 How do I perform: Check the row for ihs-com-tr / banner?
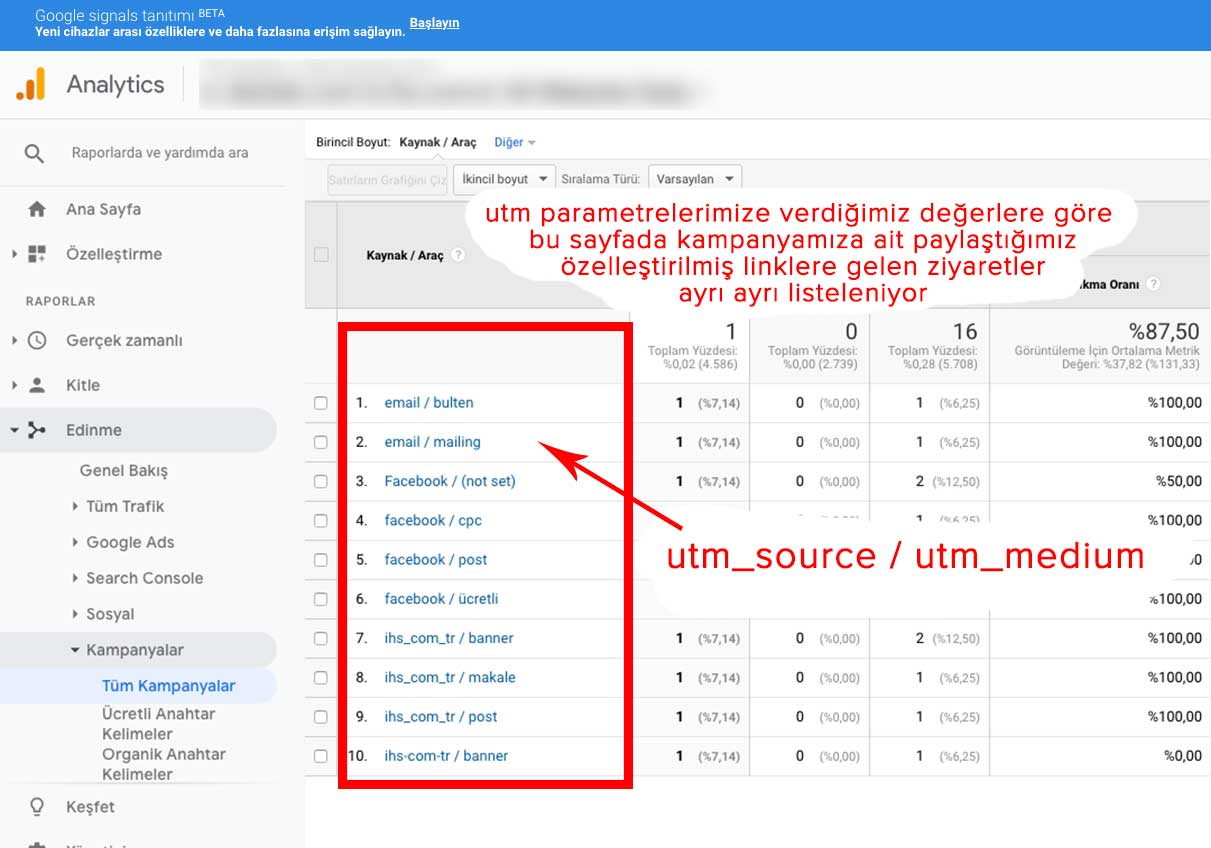pyautogui.click(x=321, y=756)
